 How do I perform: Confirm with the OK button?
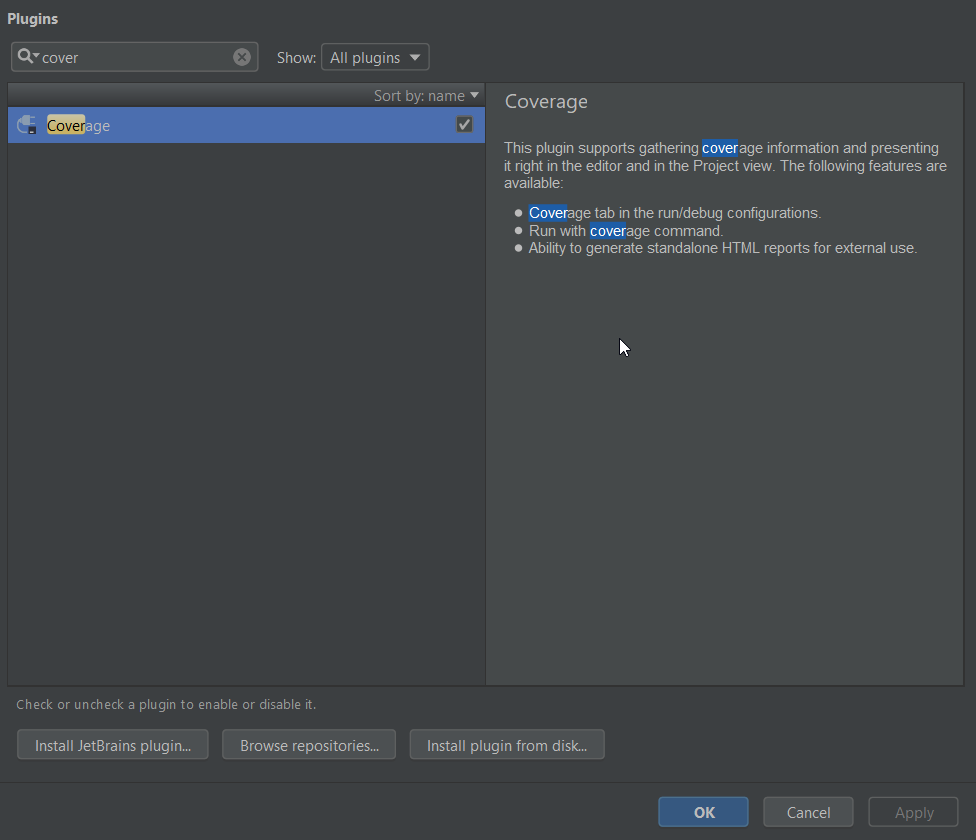[x=703, y=812]
